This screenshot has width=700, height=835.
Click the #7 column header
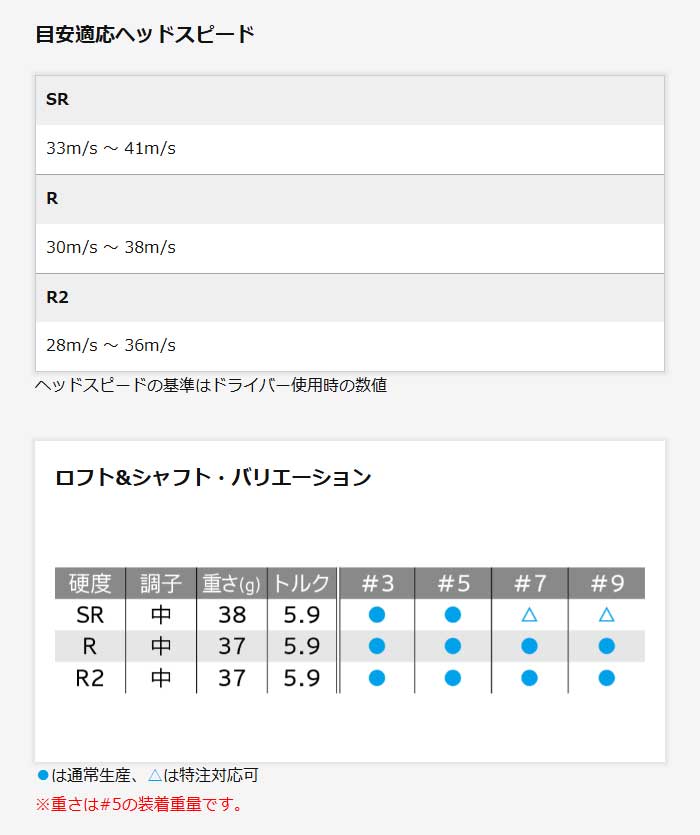(x=529, y=583)
